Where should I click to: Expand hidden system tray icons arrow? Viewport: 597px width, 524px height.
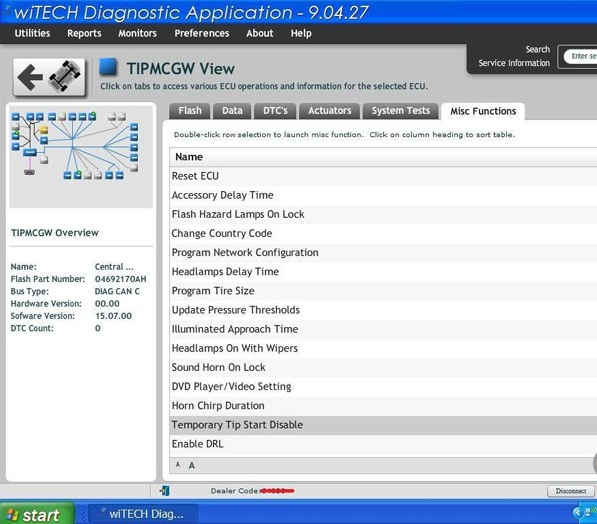point(578,513)
